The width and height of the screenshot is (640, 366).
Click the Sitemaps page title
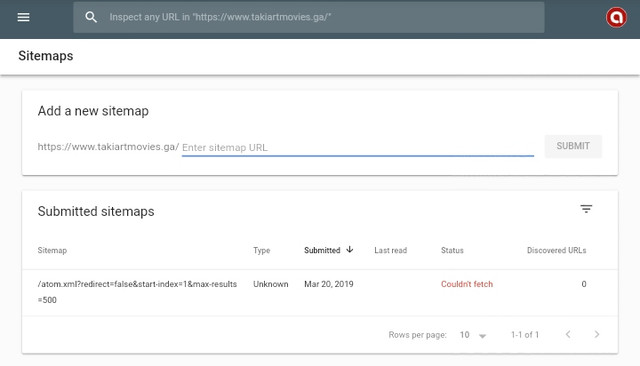tap(46, 56)
